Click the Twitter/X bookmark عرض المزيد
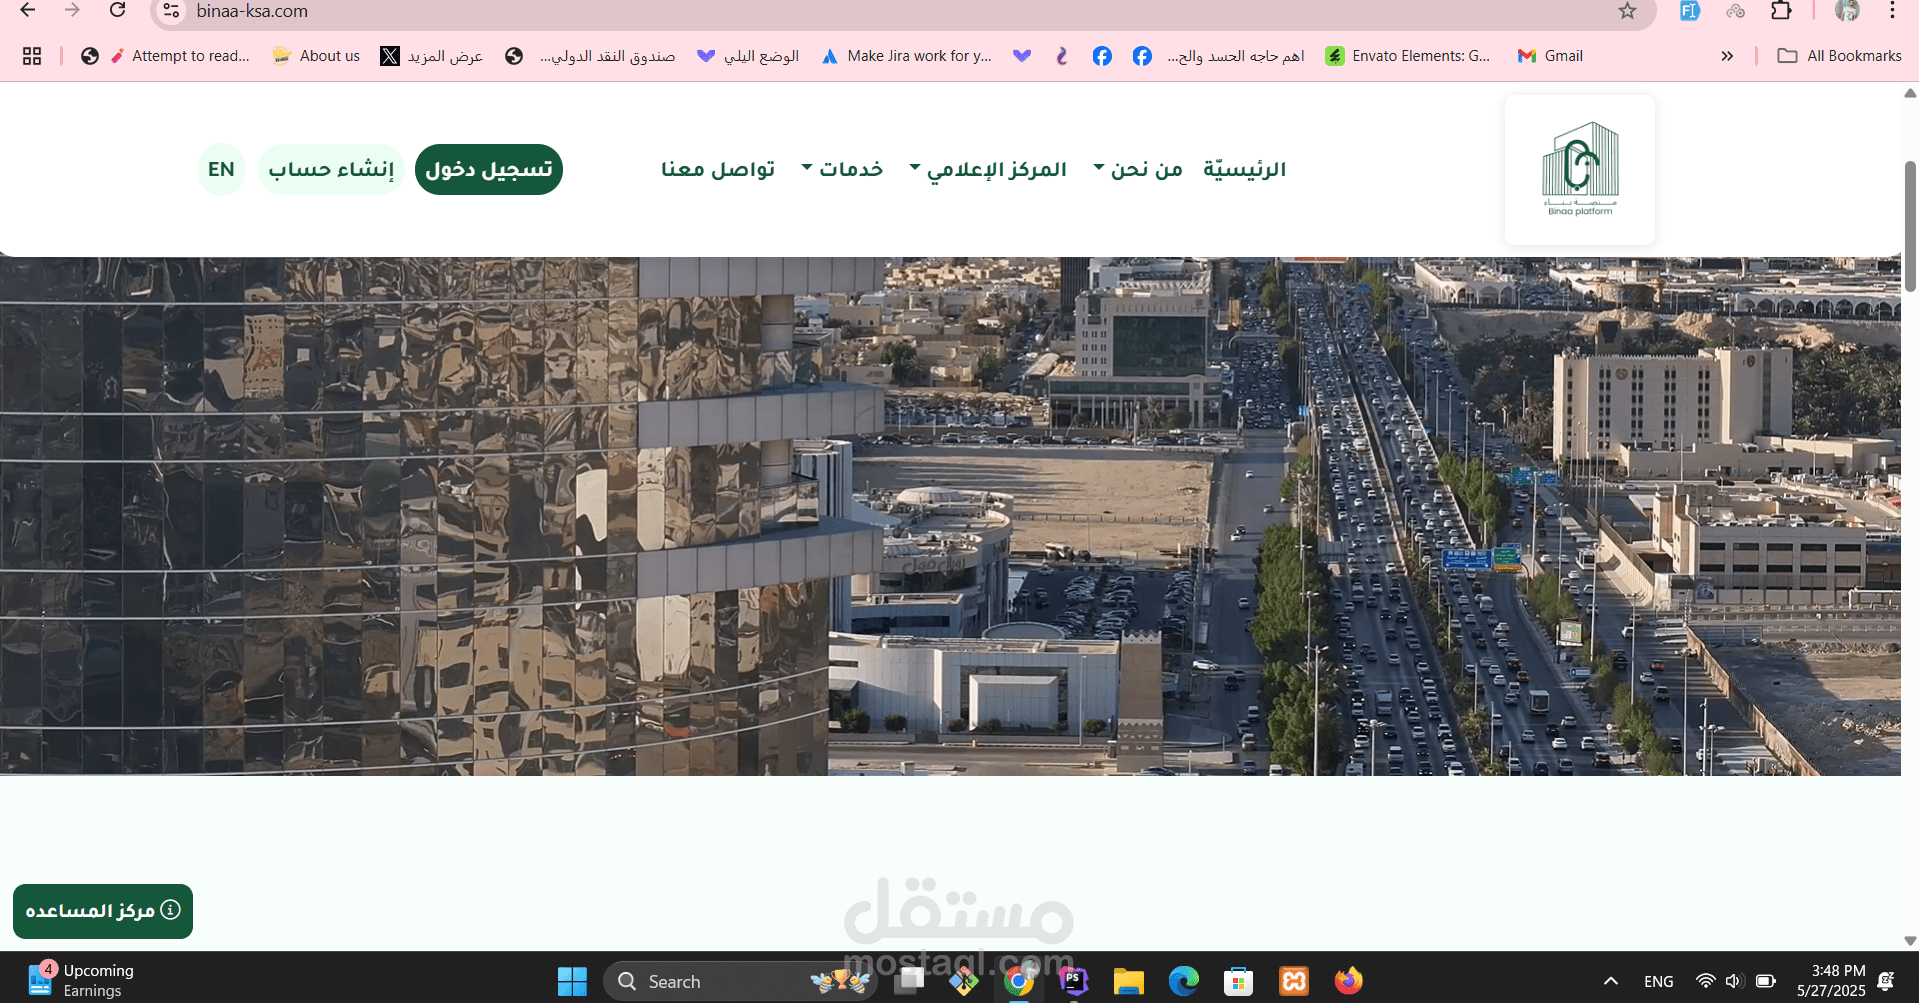Viewport: 1919px width, 1003px height. point(431,56)
